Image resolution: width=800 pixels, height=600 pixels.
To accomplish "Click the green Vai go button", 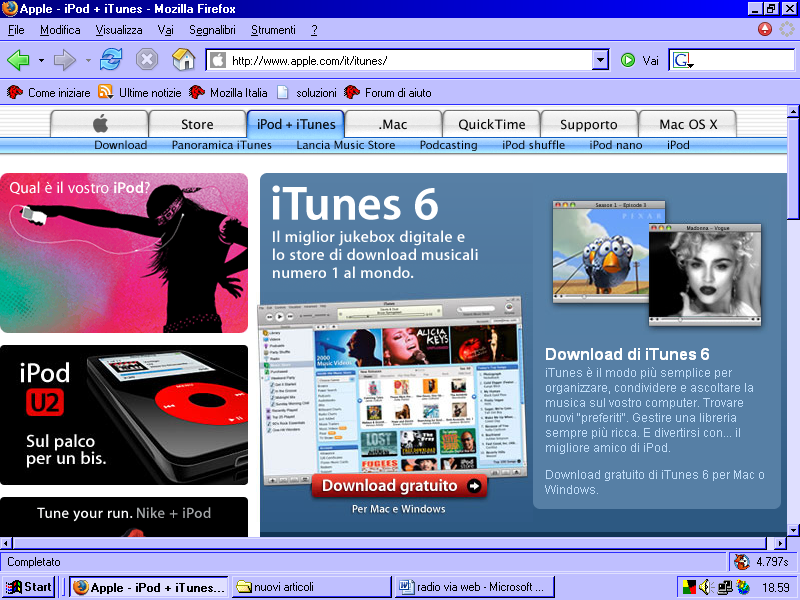I will click(639, 61).
